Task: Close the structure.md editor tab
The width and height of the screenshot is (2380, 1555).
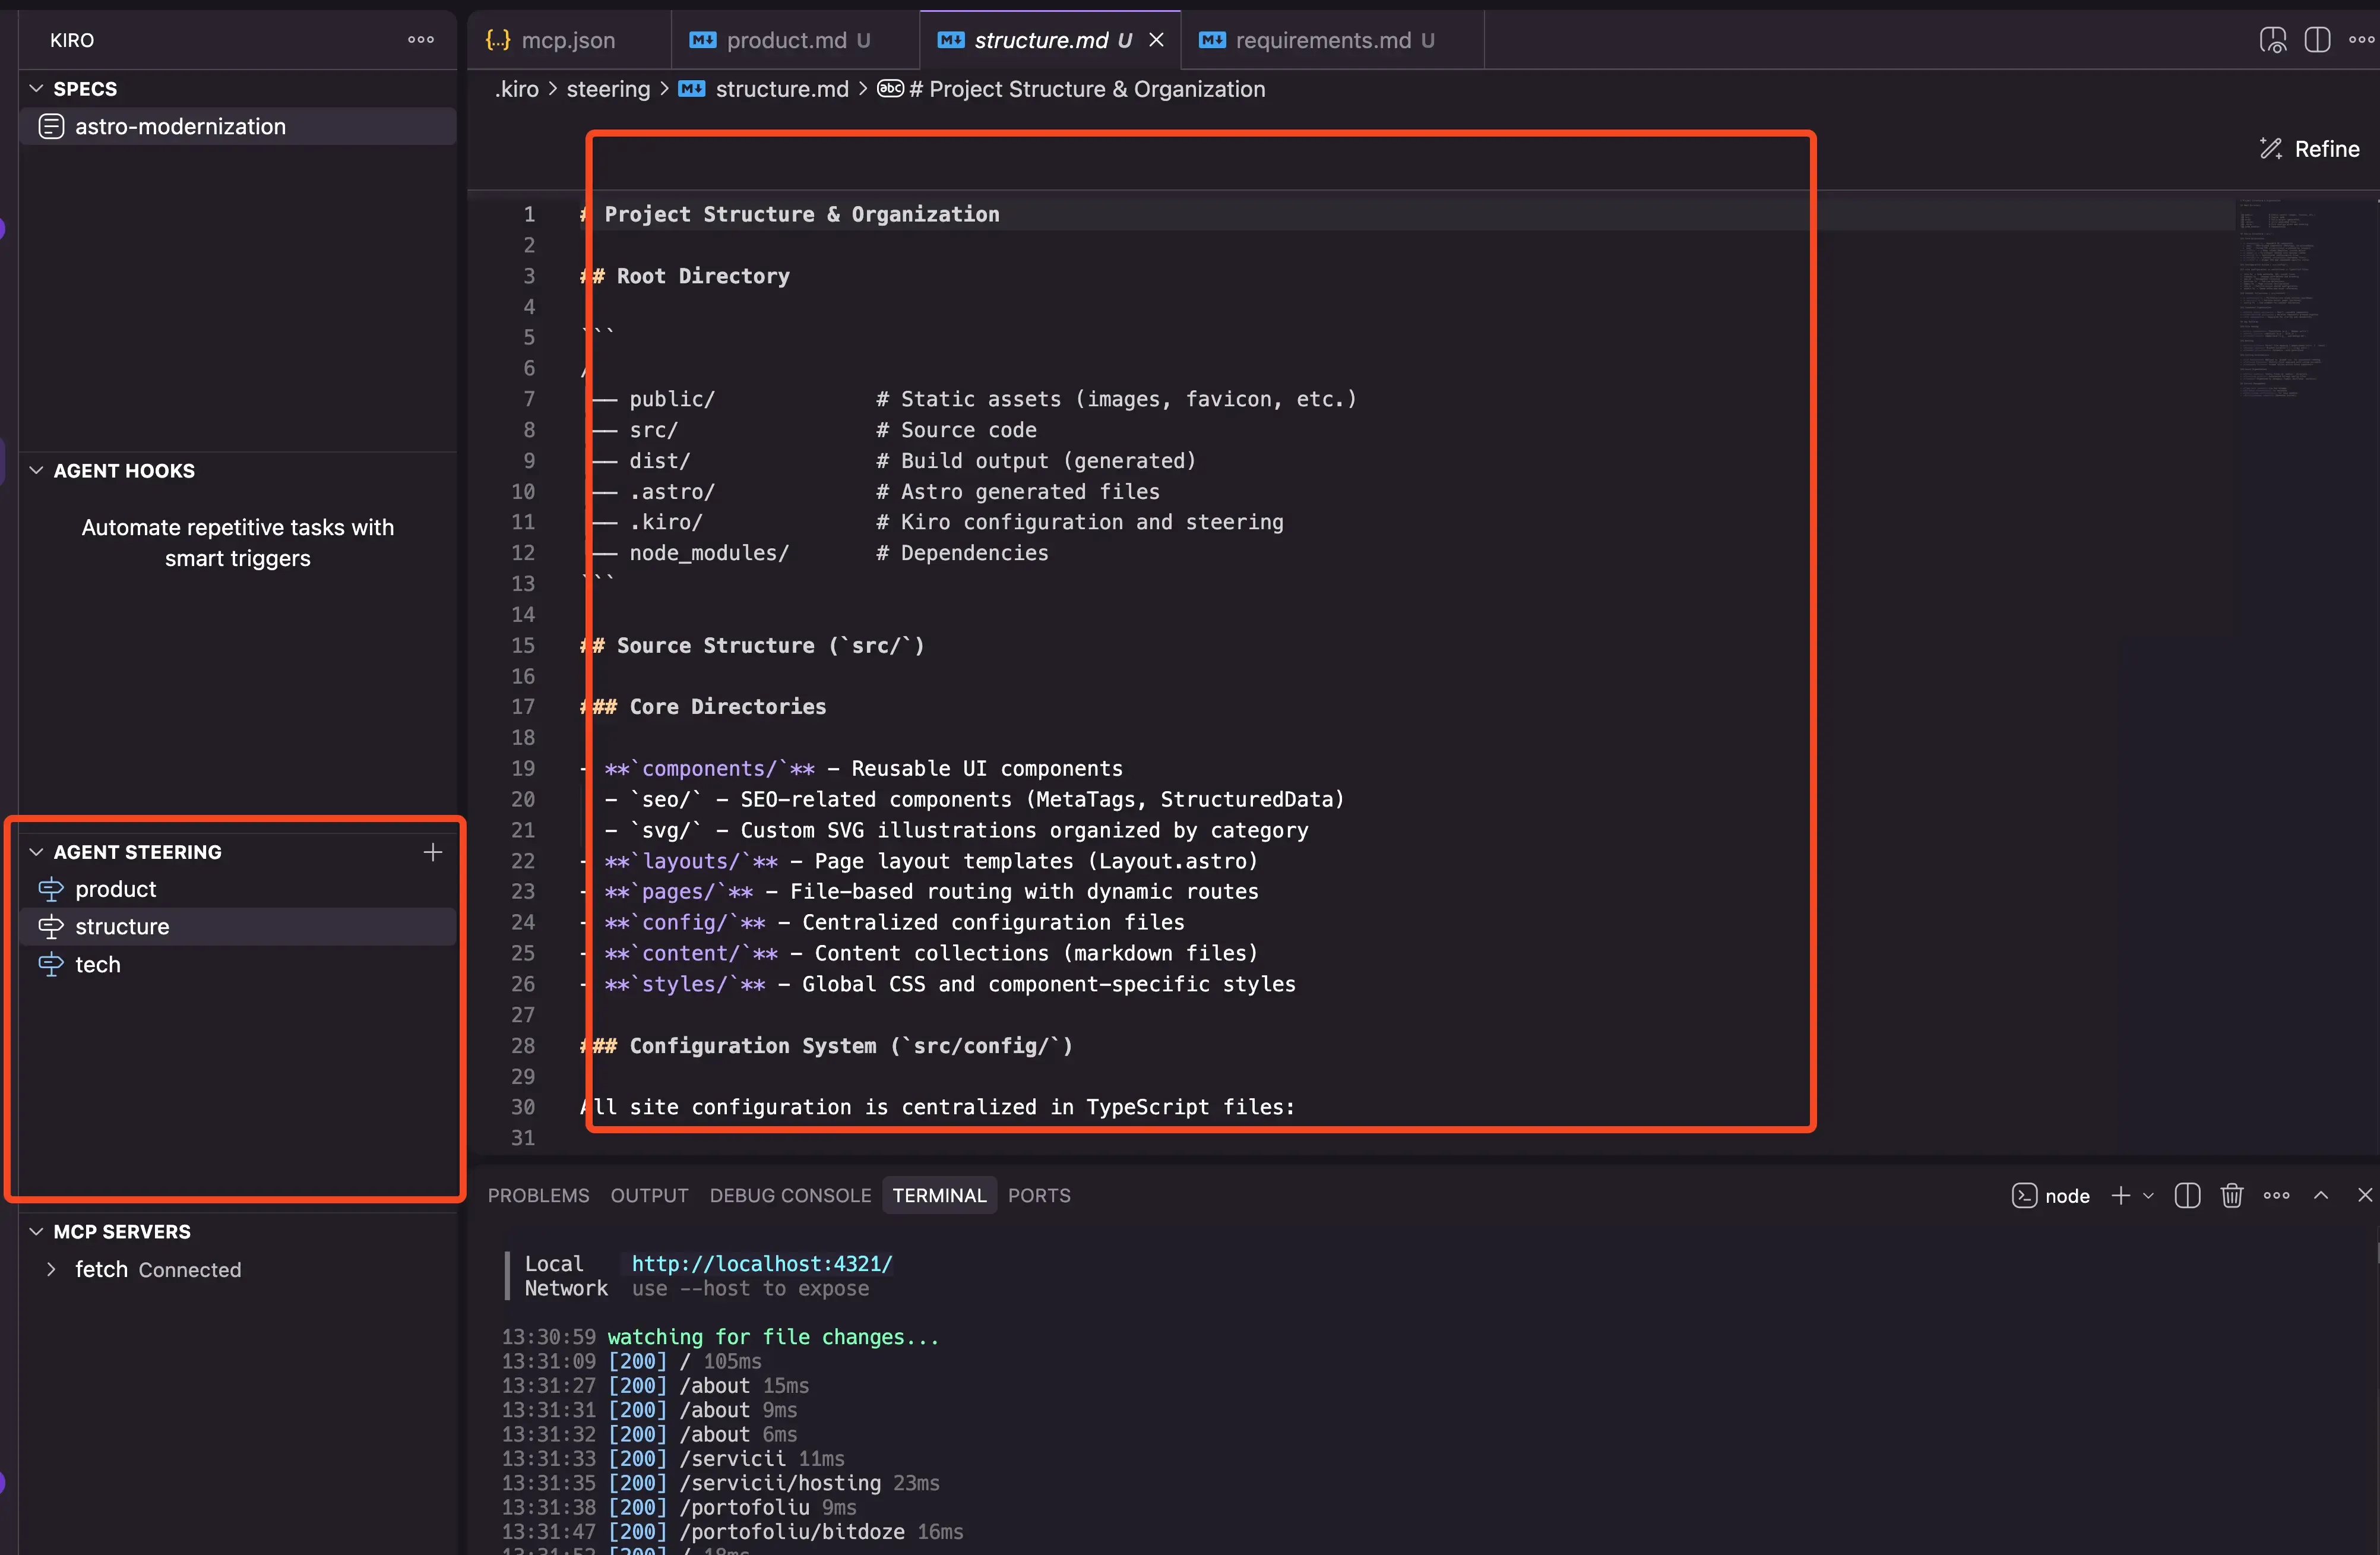Action: tap(1157, 40)
